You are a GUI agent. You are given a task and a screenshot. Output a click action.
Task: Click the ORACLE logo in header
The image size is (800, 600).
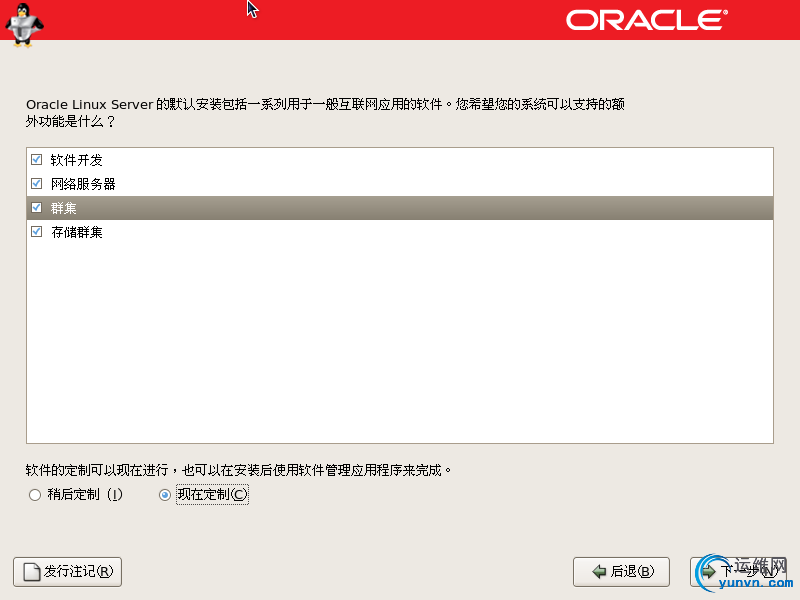click(646, 20)
